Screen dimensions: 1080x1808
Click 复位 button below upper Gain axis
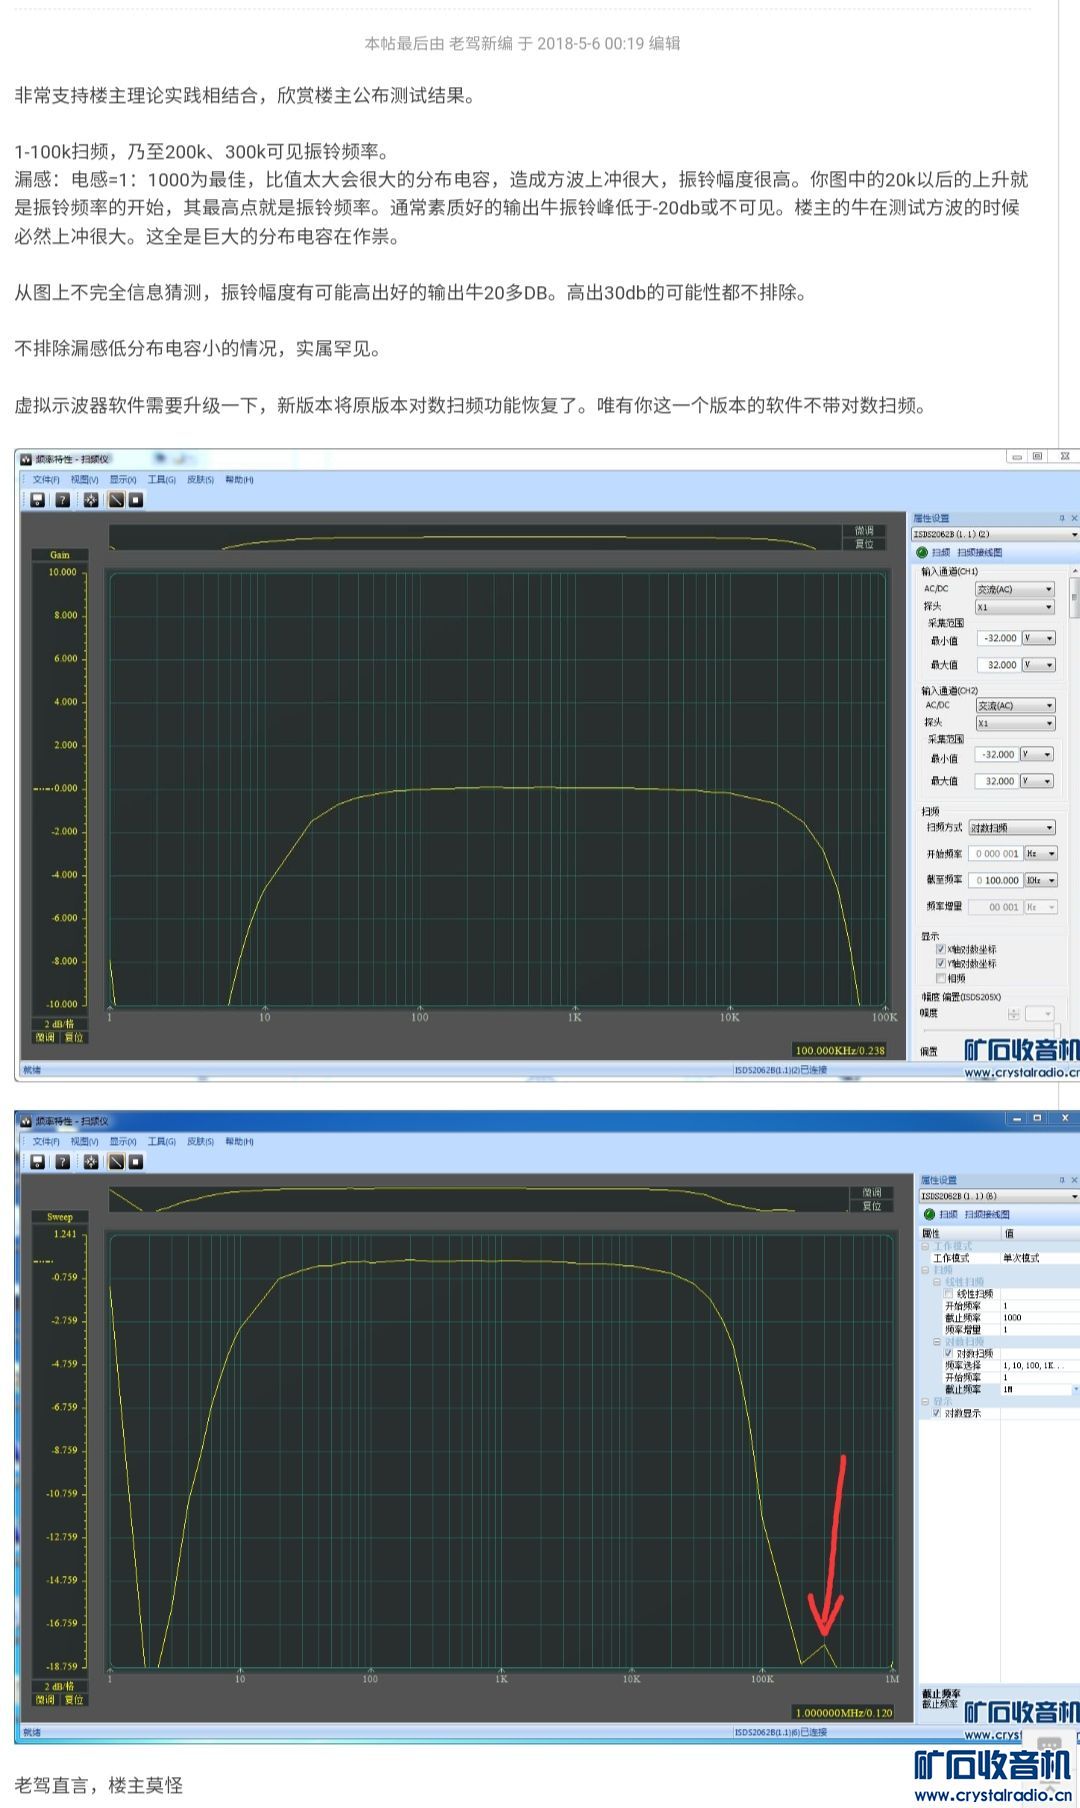click(74, 1038)
